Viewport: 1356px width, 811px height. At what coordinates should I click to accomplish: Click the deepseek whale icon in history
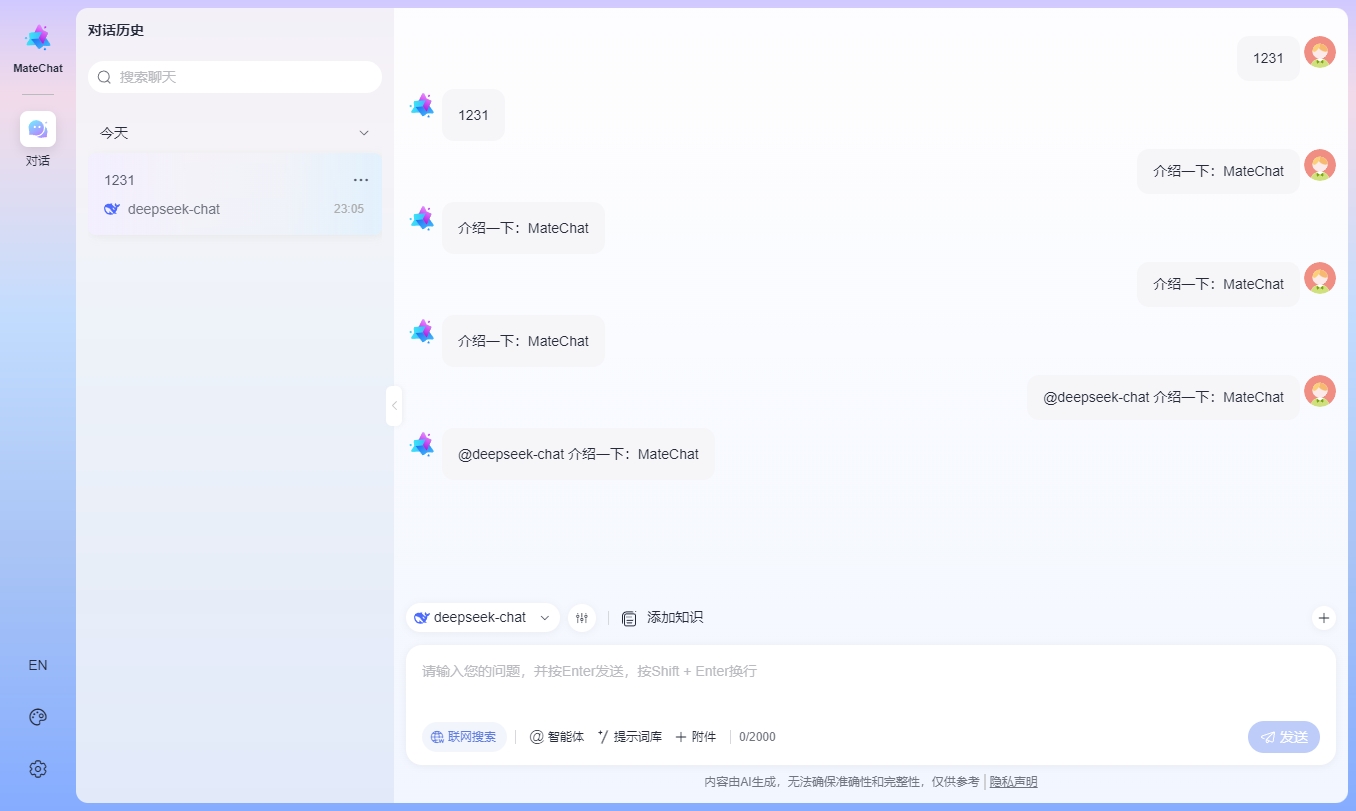point(112,209)
